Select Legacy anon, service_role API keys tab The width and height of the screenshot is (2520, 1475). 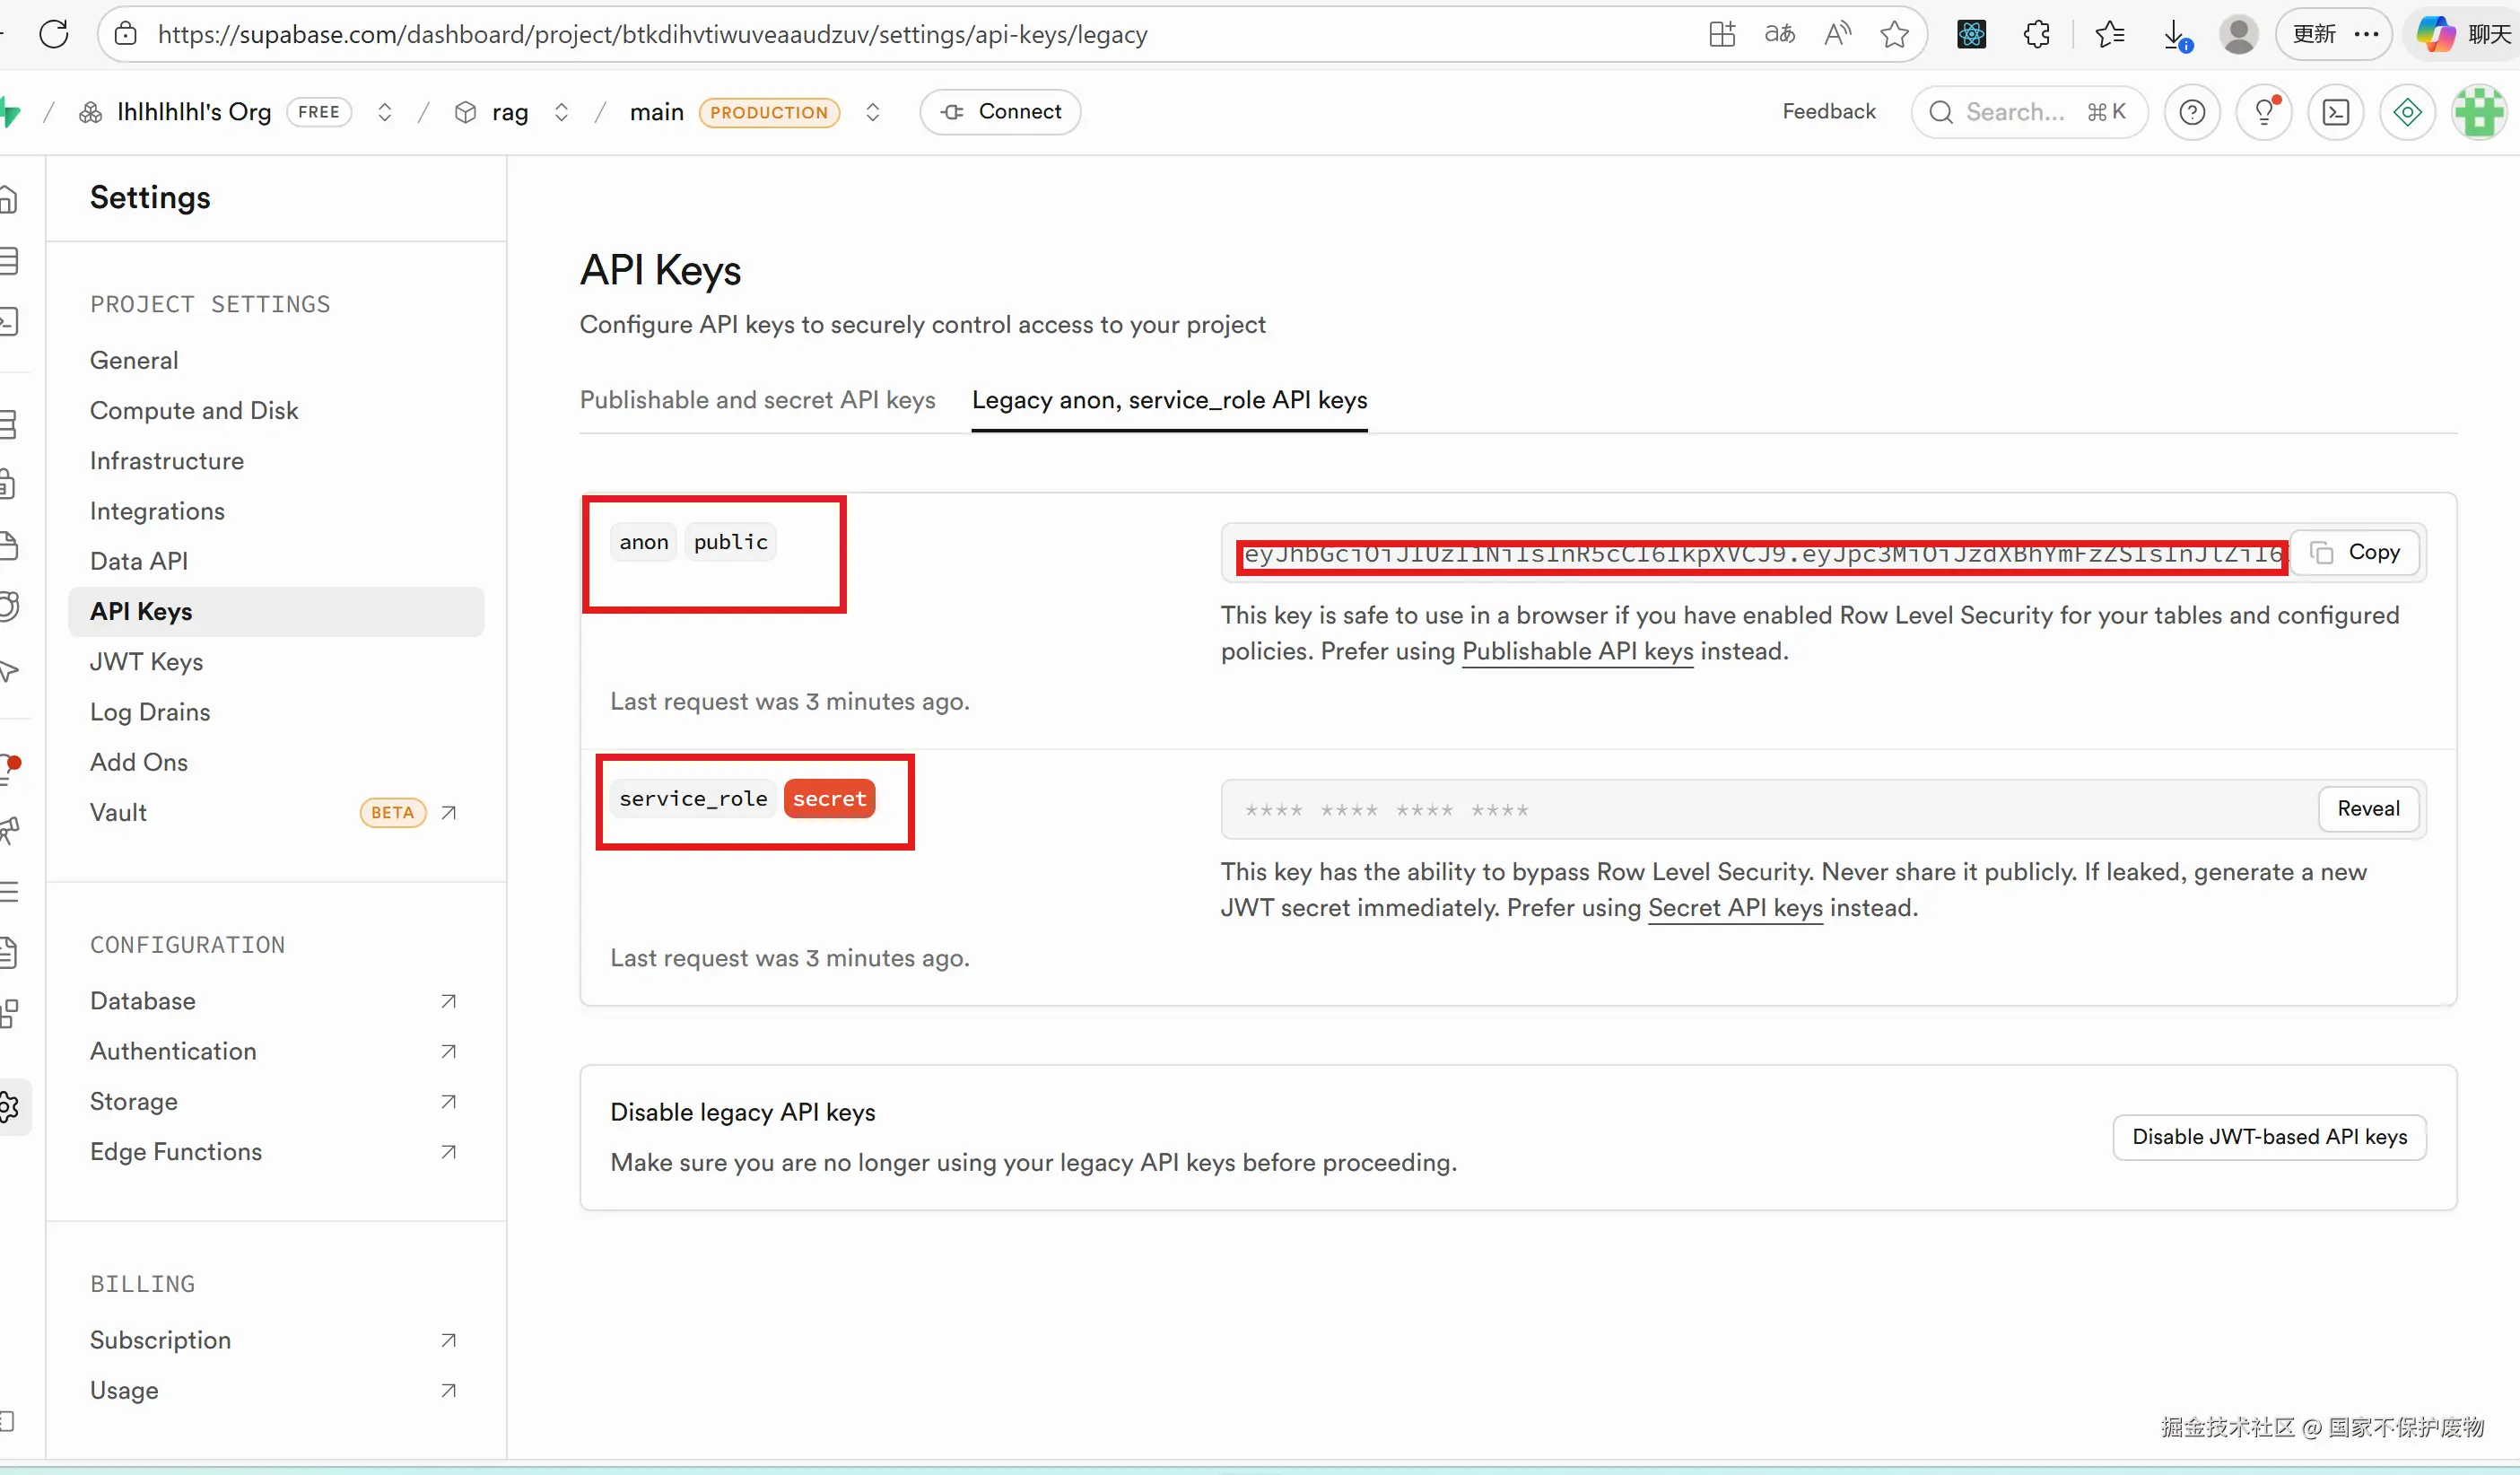1169,400
